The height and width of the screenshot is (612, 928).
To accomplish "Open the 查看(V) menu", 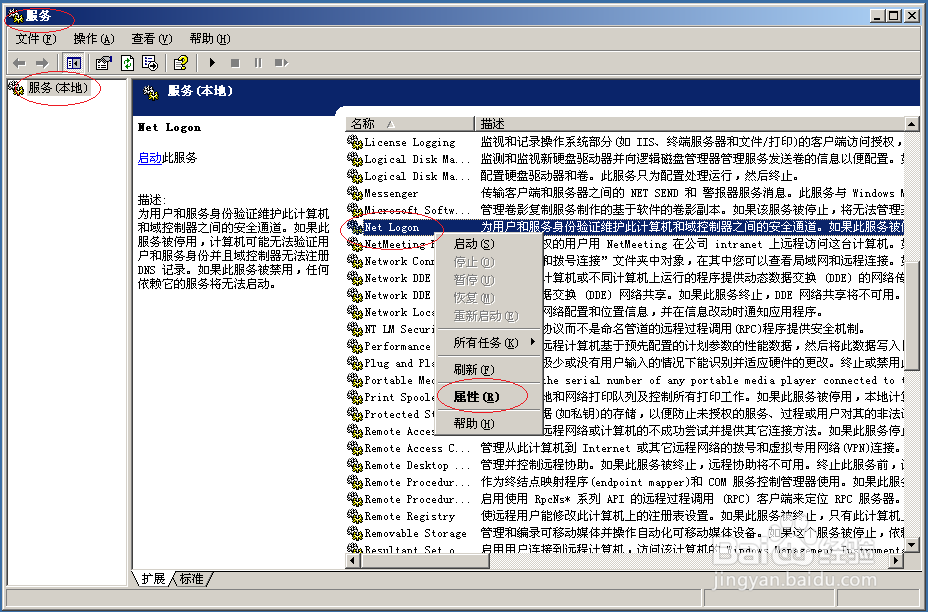I will (x=152, y=39).
